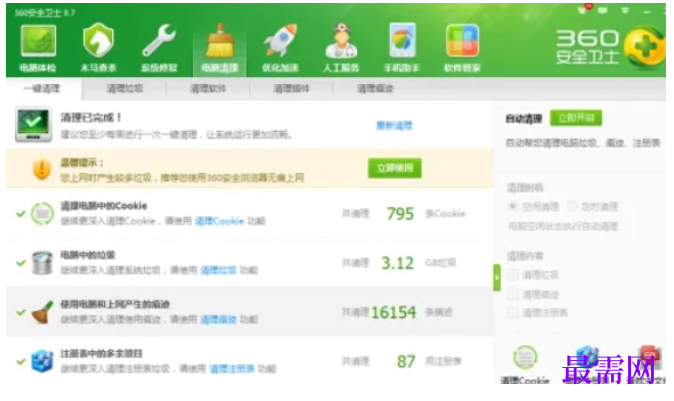Click the 使用电脑和上网产生的痕迹 row title
674x401 pixels.
(115, 304)
